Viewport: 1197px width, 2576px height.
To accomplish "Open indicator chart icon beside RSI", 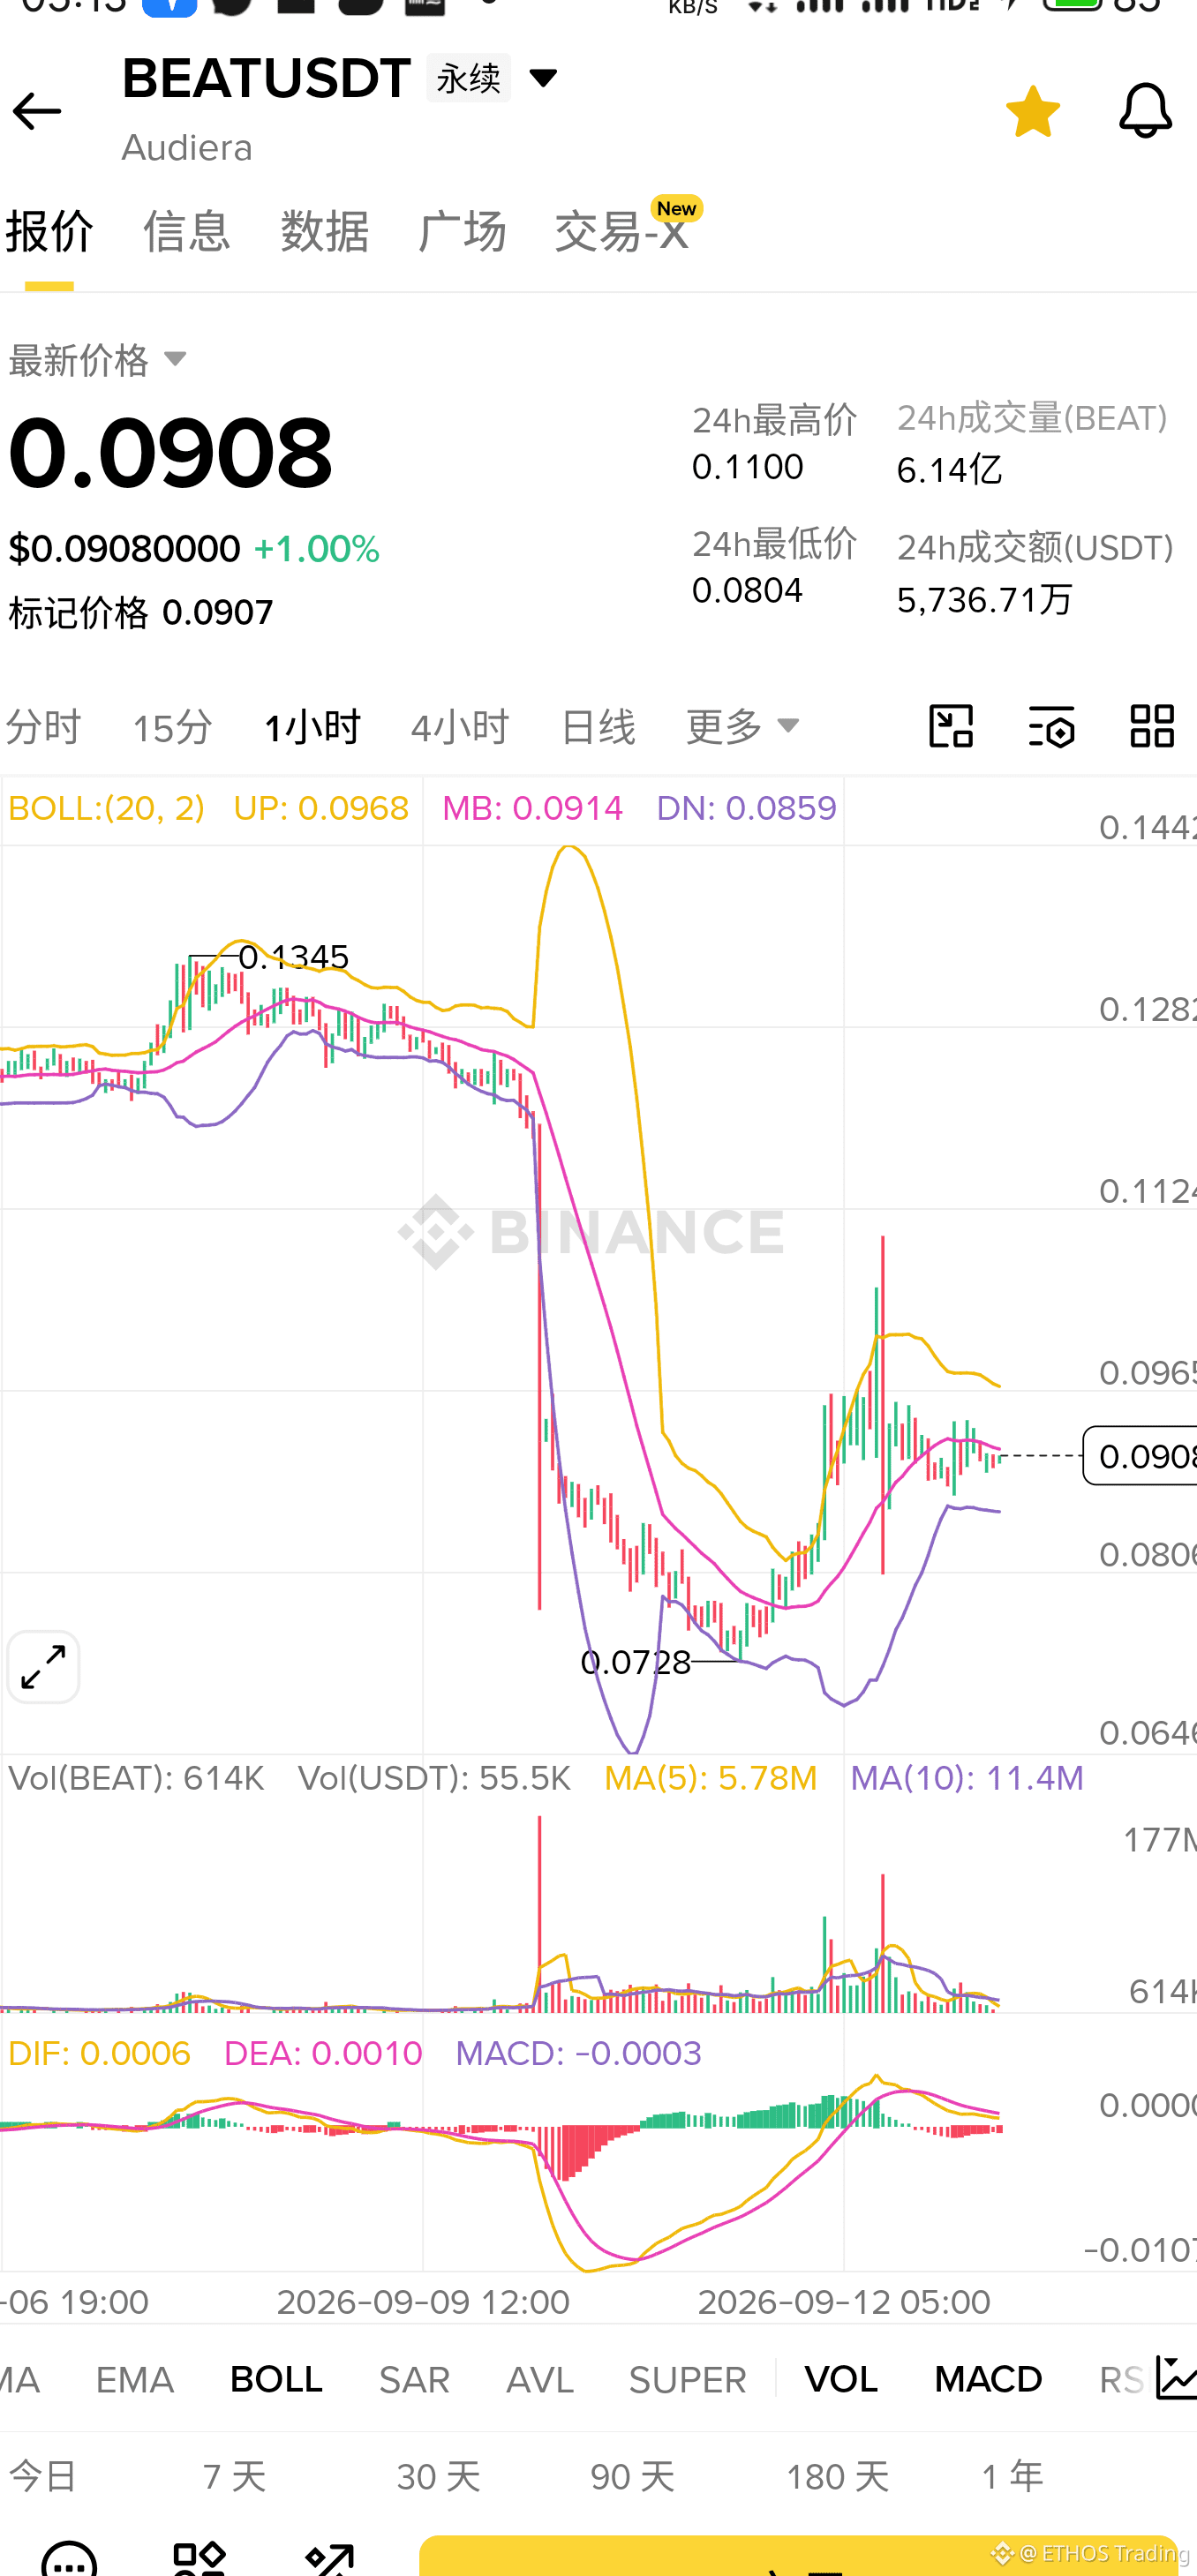I will tap(1176, 2378).
